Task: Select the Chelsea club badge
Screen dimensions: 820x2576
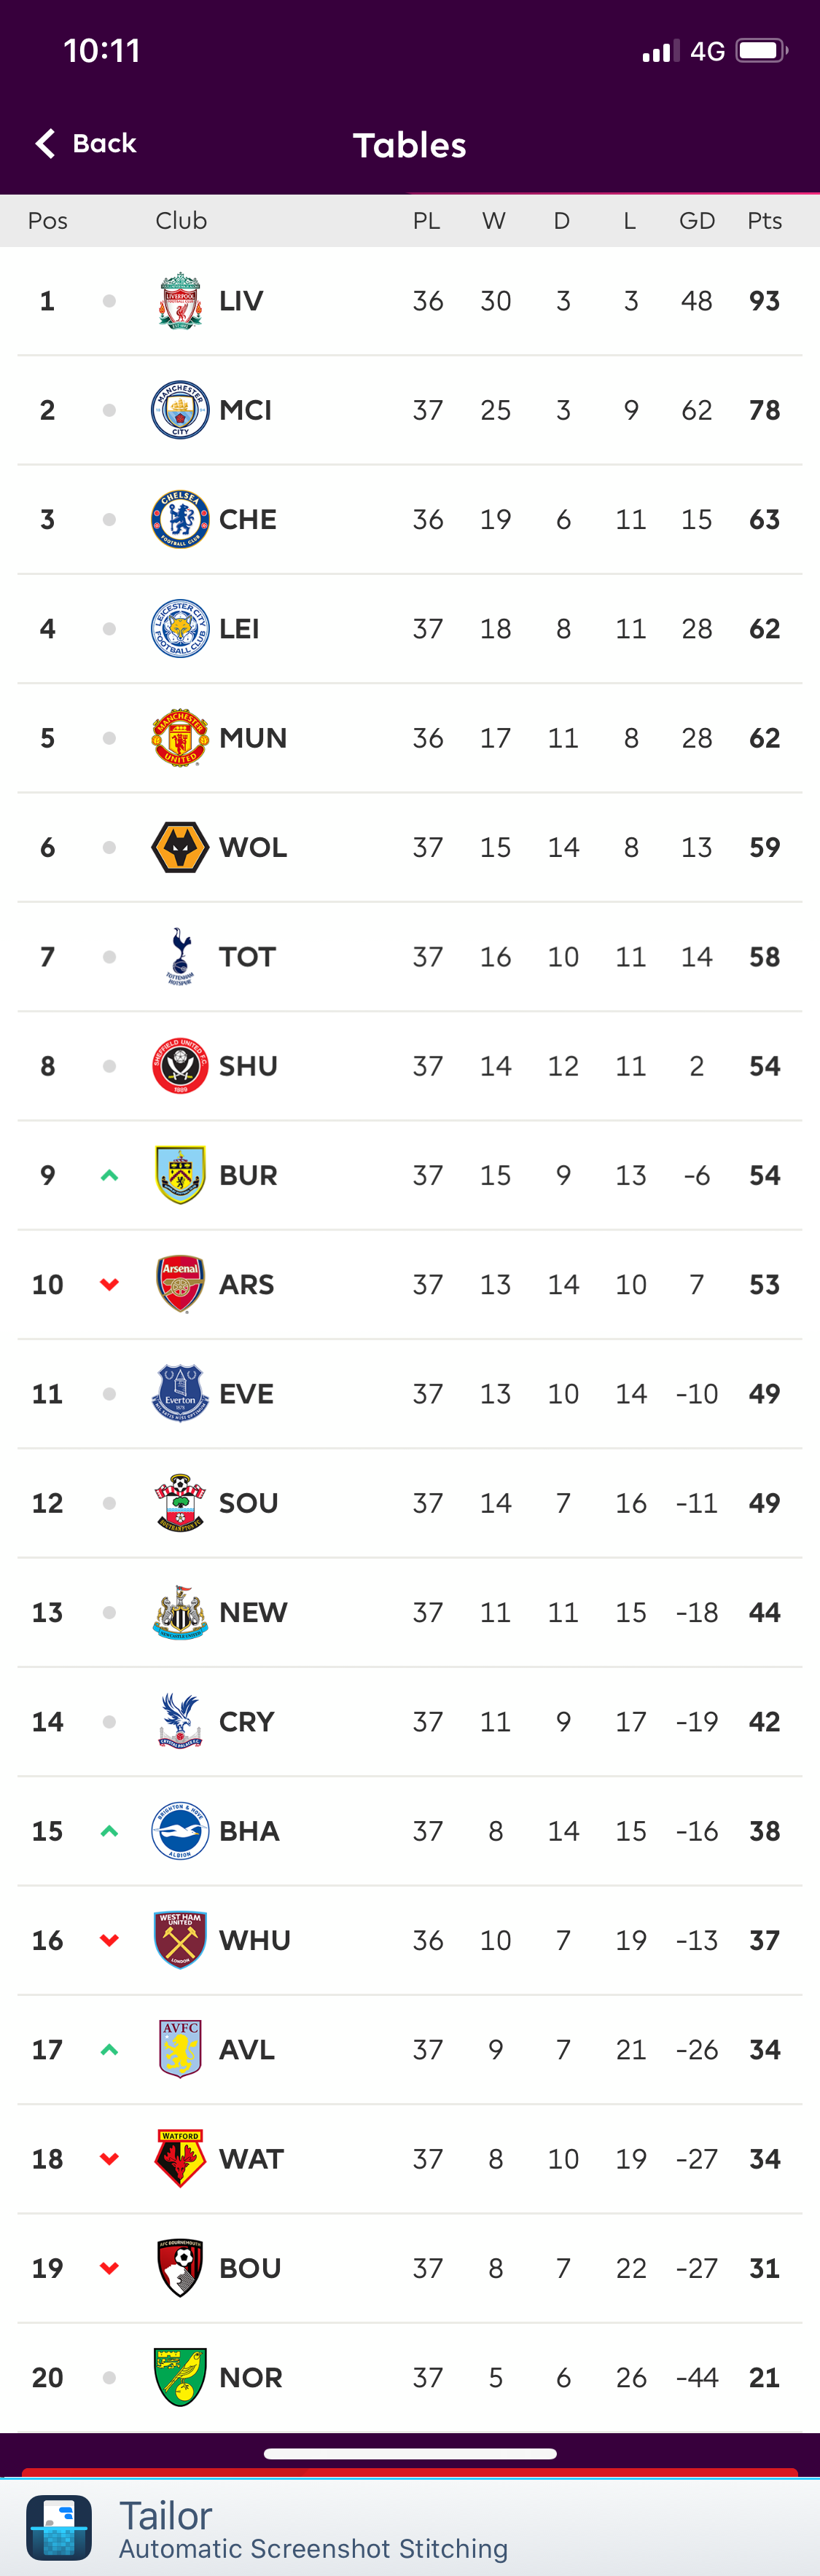Action: tap(180, 519)
